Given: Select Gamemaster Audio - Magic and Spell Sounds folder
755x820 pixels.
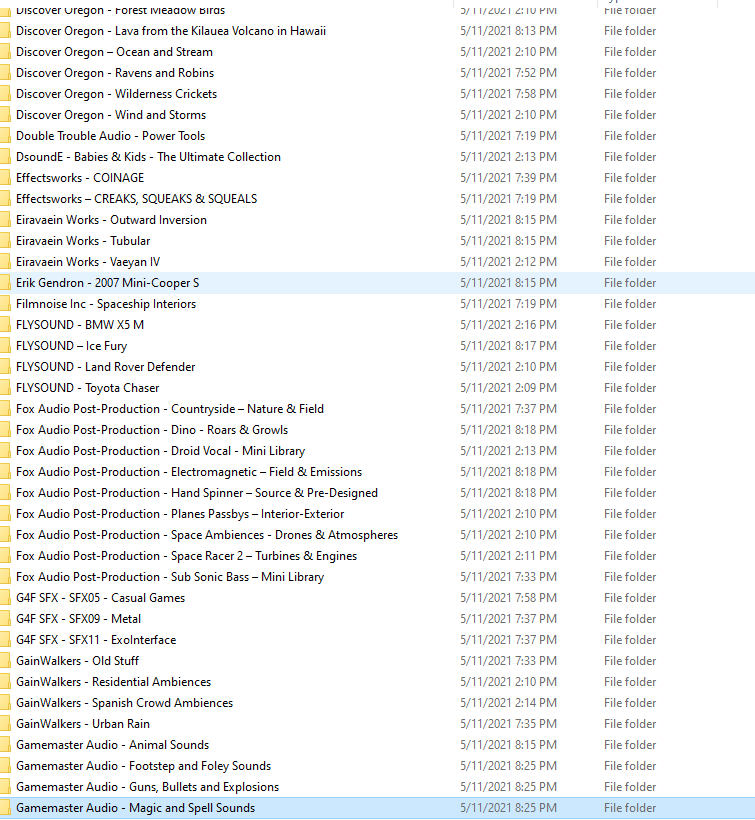Looking at the screenshot, I should [x=135, y=808].
